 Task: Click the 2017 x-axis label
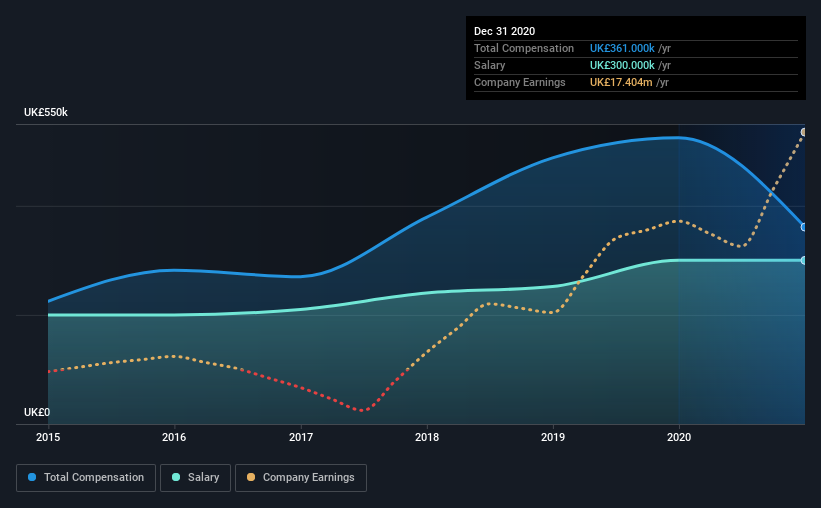[x=301, y=437]
